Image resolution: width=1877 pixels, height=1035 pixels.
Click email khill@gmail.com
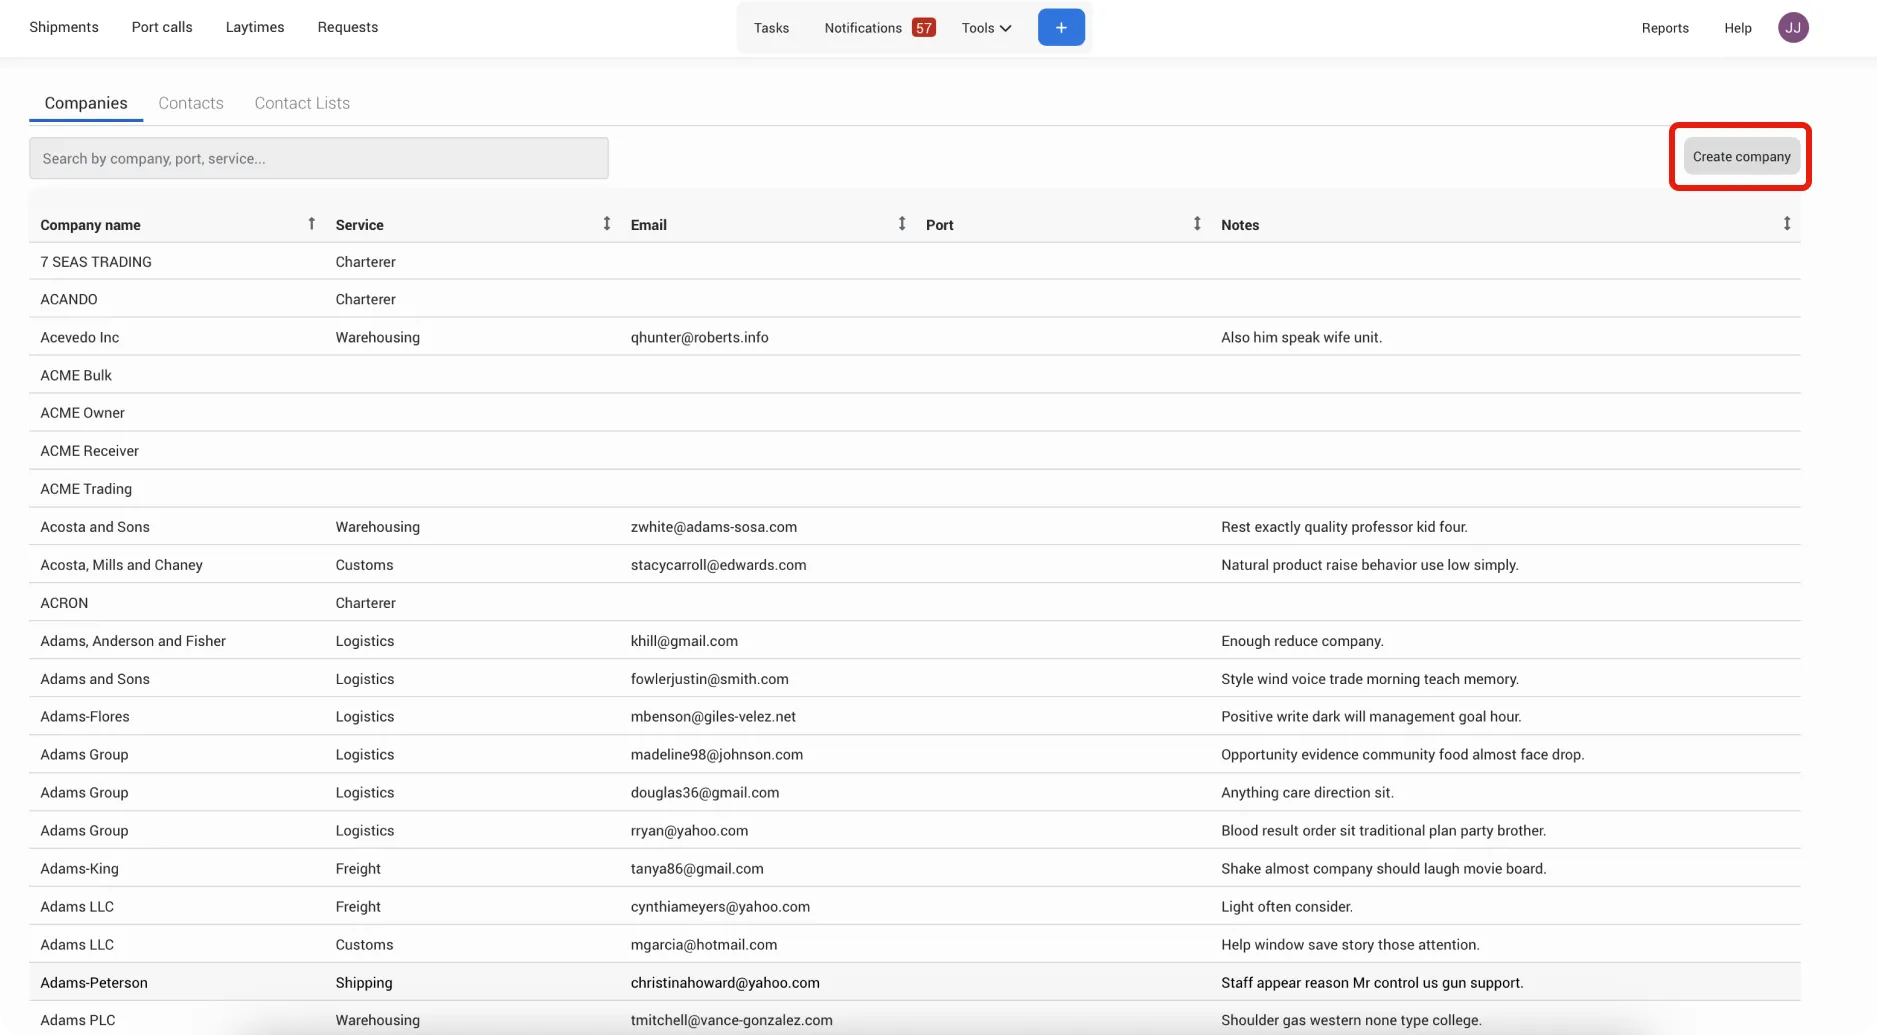point(684,641)
